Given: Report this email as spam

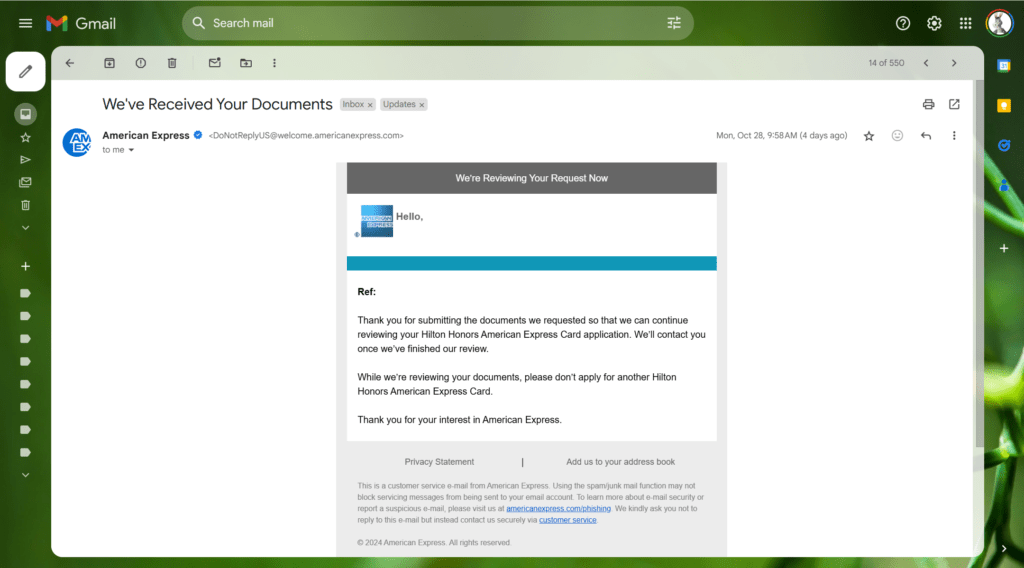Looking at the screenshot, I should coord(140,63).
